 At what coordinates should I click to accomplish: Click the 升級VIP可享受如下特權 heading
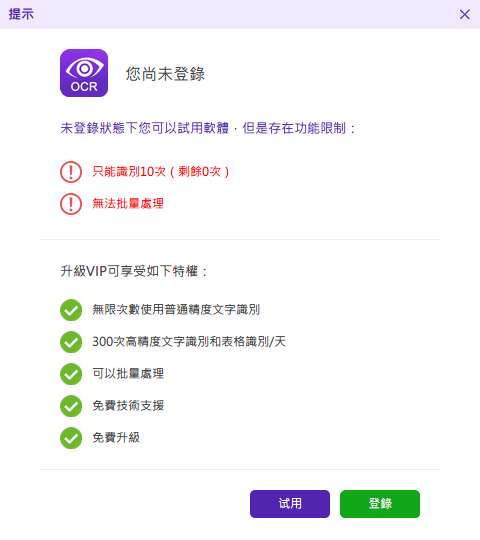(x=134, y=271)
